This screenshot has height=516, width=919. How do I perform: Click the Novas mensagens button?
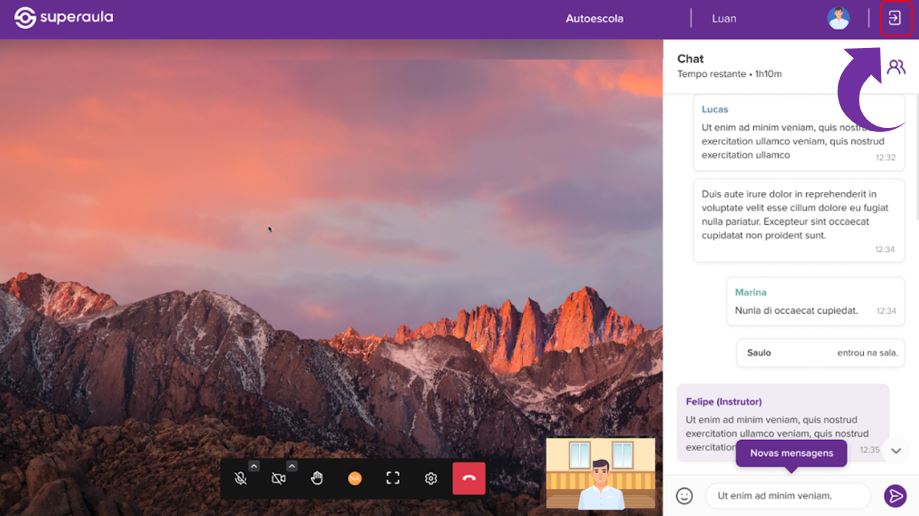click(x=791, y=453)
